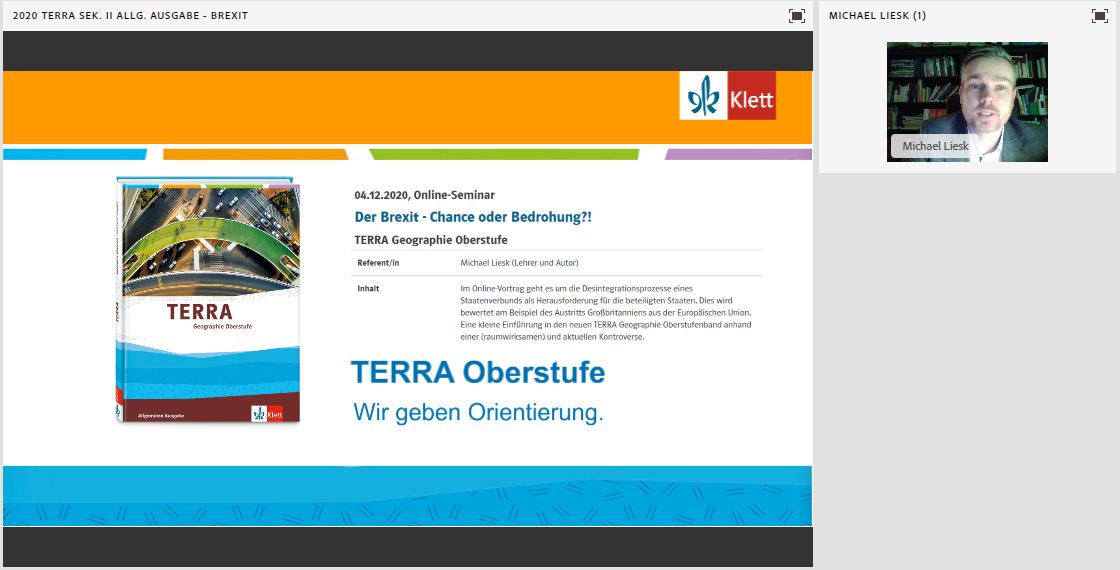1120x570 pixels.
Task: Click the Klett logo on the book cover
Action: click(267, 414)
